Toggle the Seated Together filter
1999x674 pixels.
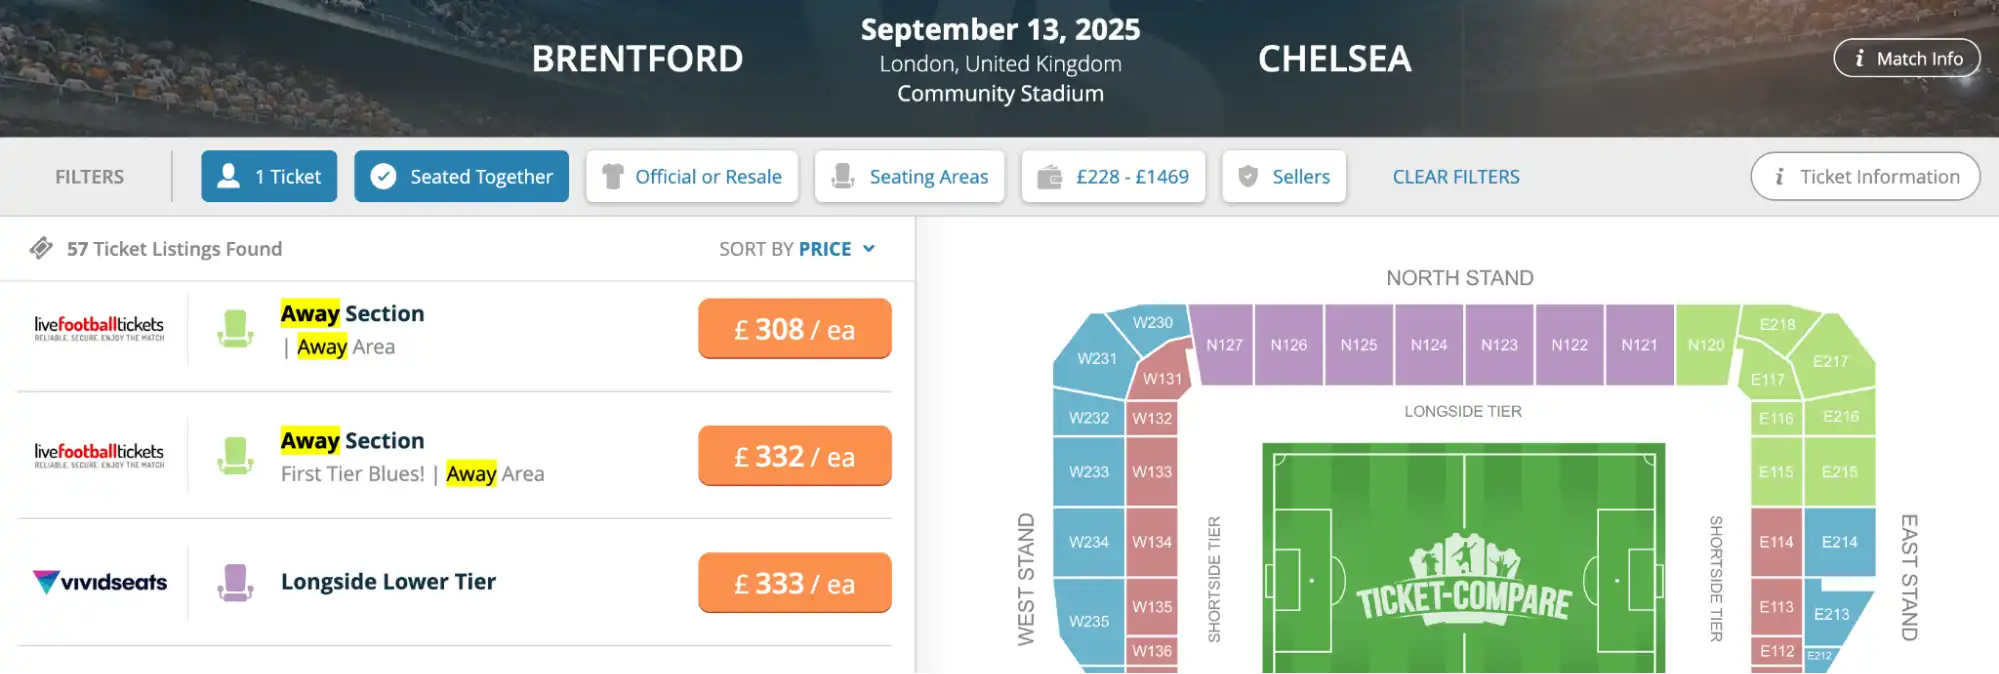[x=461, y=176]
